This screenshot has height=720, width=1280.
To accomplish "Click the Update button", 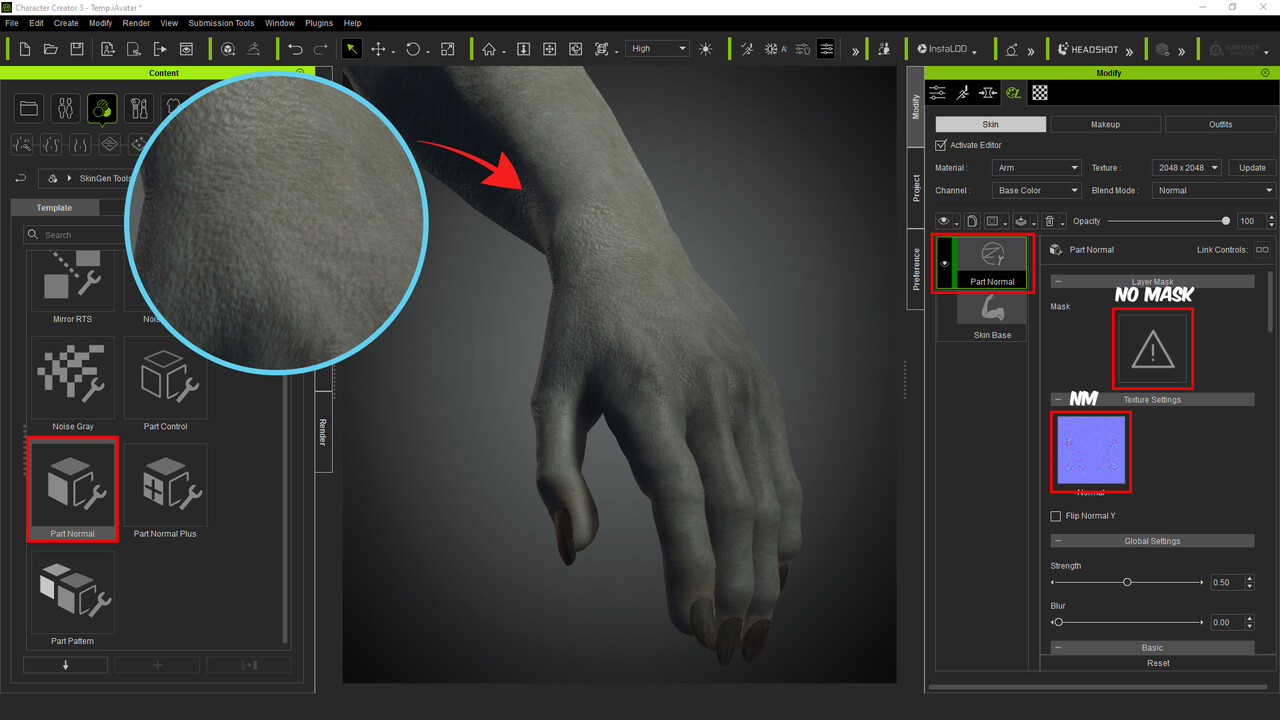I will coord(1252,168).
